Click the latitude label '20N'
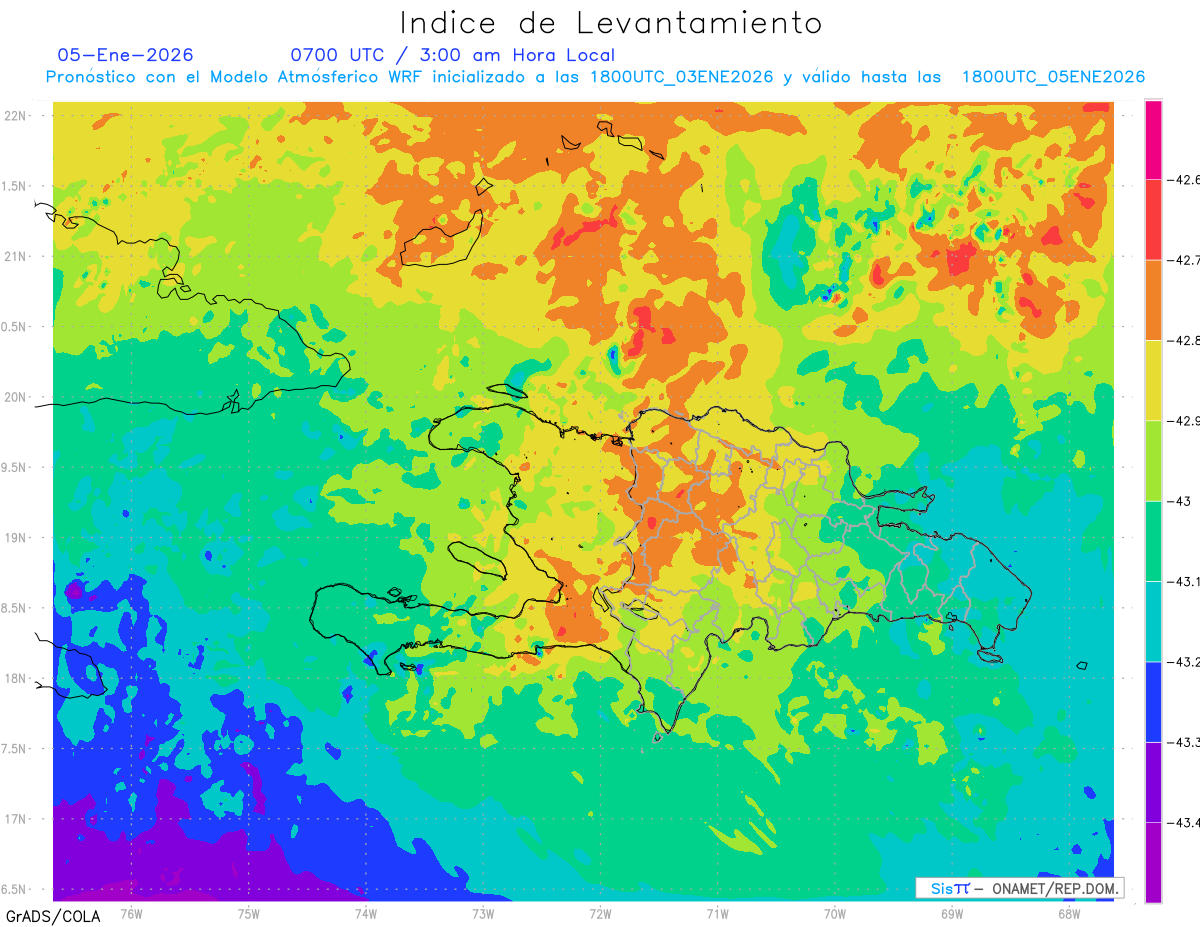This screenshot has height=927, width=1200. [16, 397]
